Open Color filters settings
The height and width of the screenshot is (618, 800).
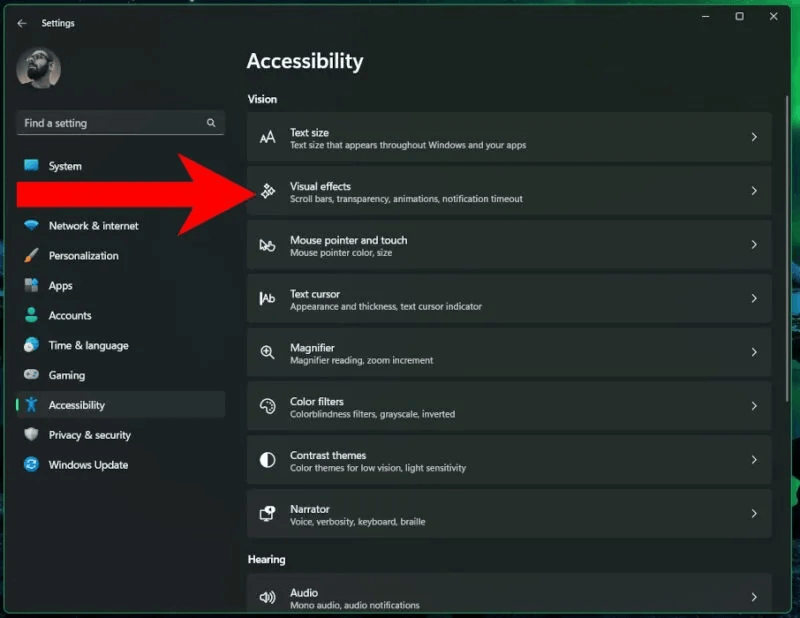(x=509, y=407)
